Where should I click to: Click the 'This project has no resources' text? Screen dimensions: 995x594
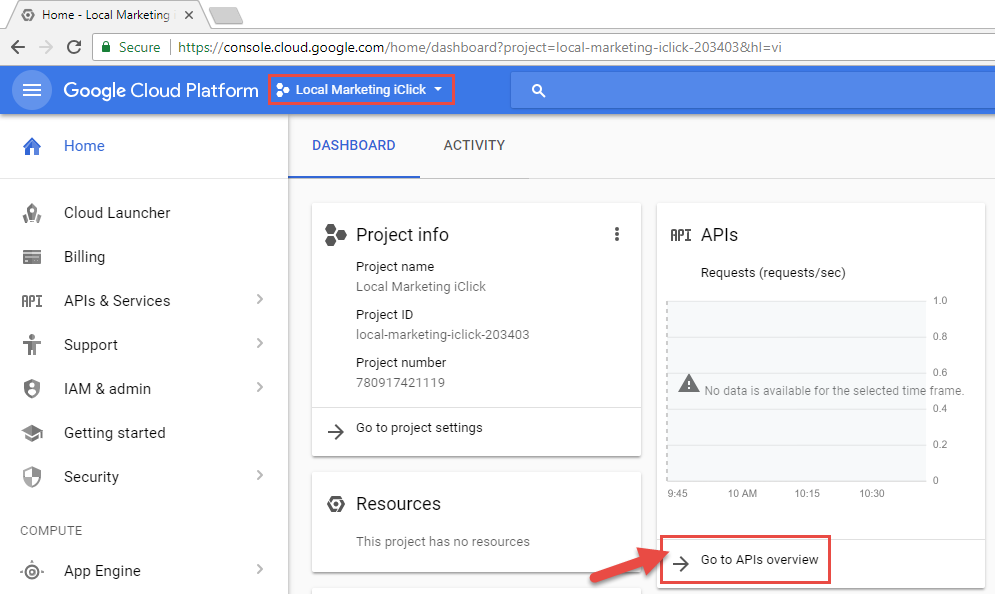point(443,542)
